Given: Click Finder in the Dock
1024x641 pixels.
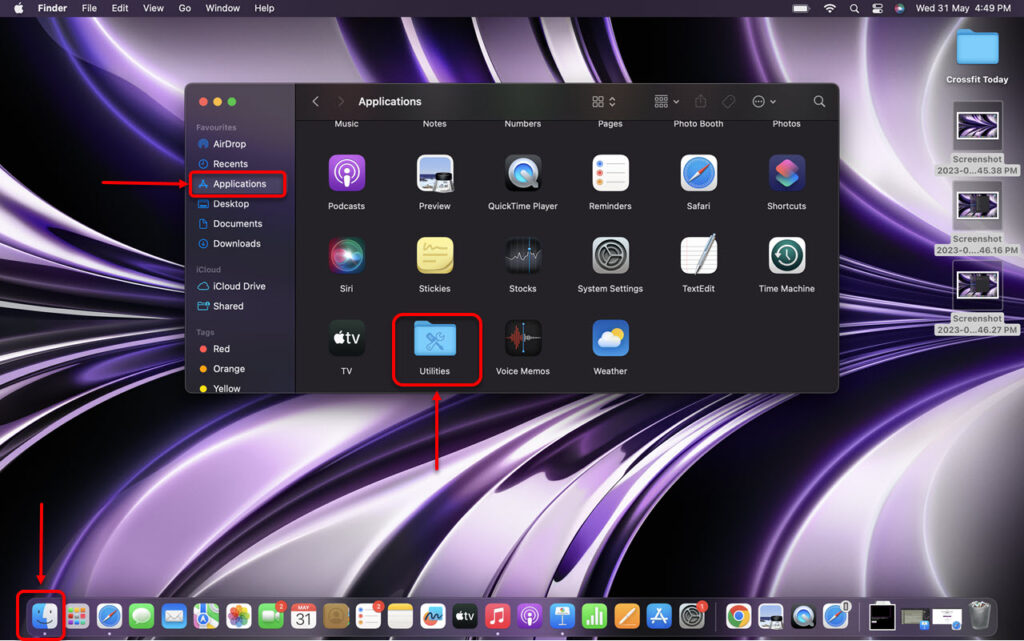Looking at the screenshot, I should coord(44,616).
